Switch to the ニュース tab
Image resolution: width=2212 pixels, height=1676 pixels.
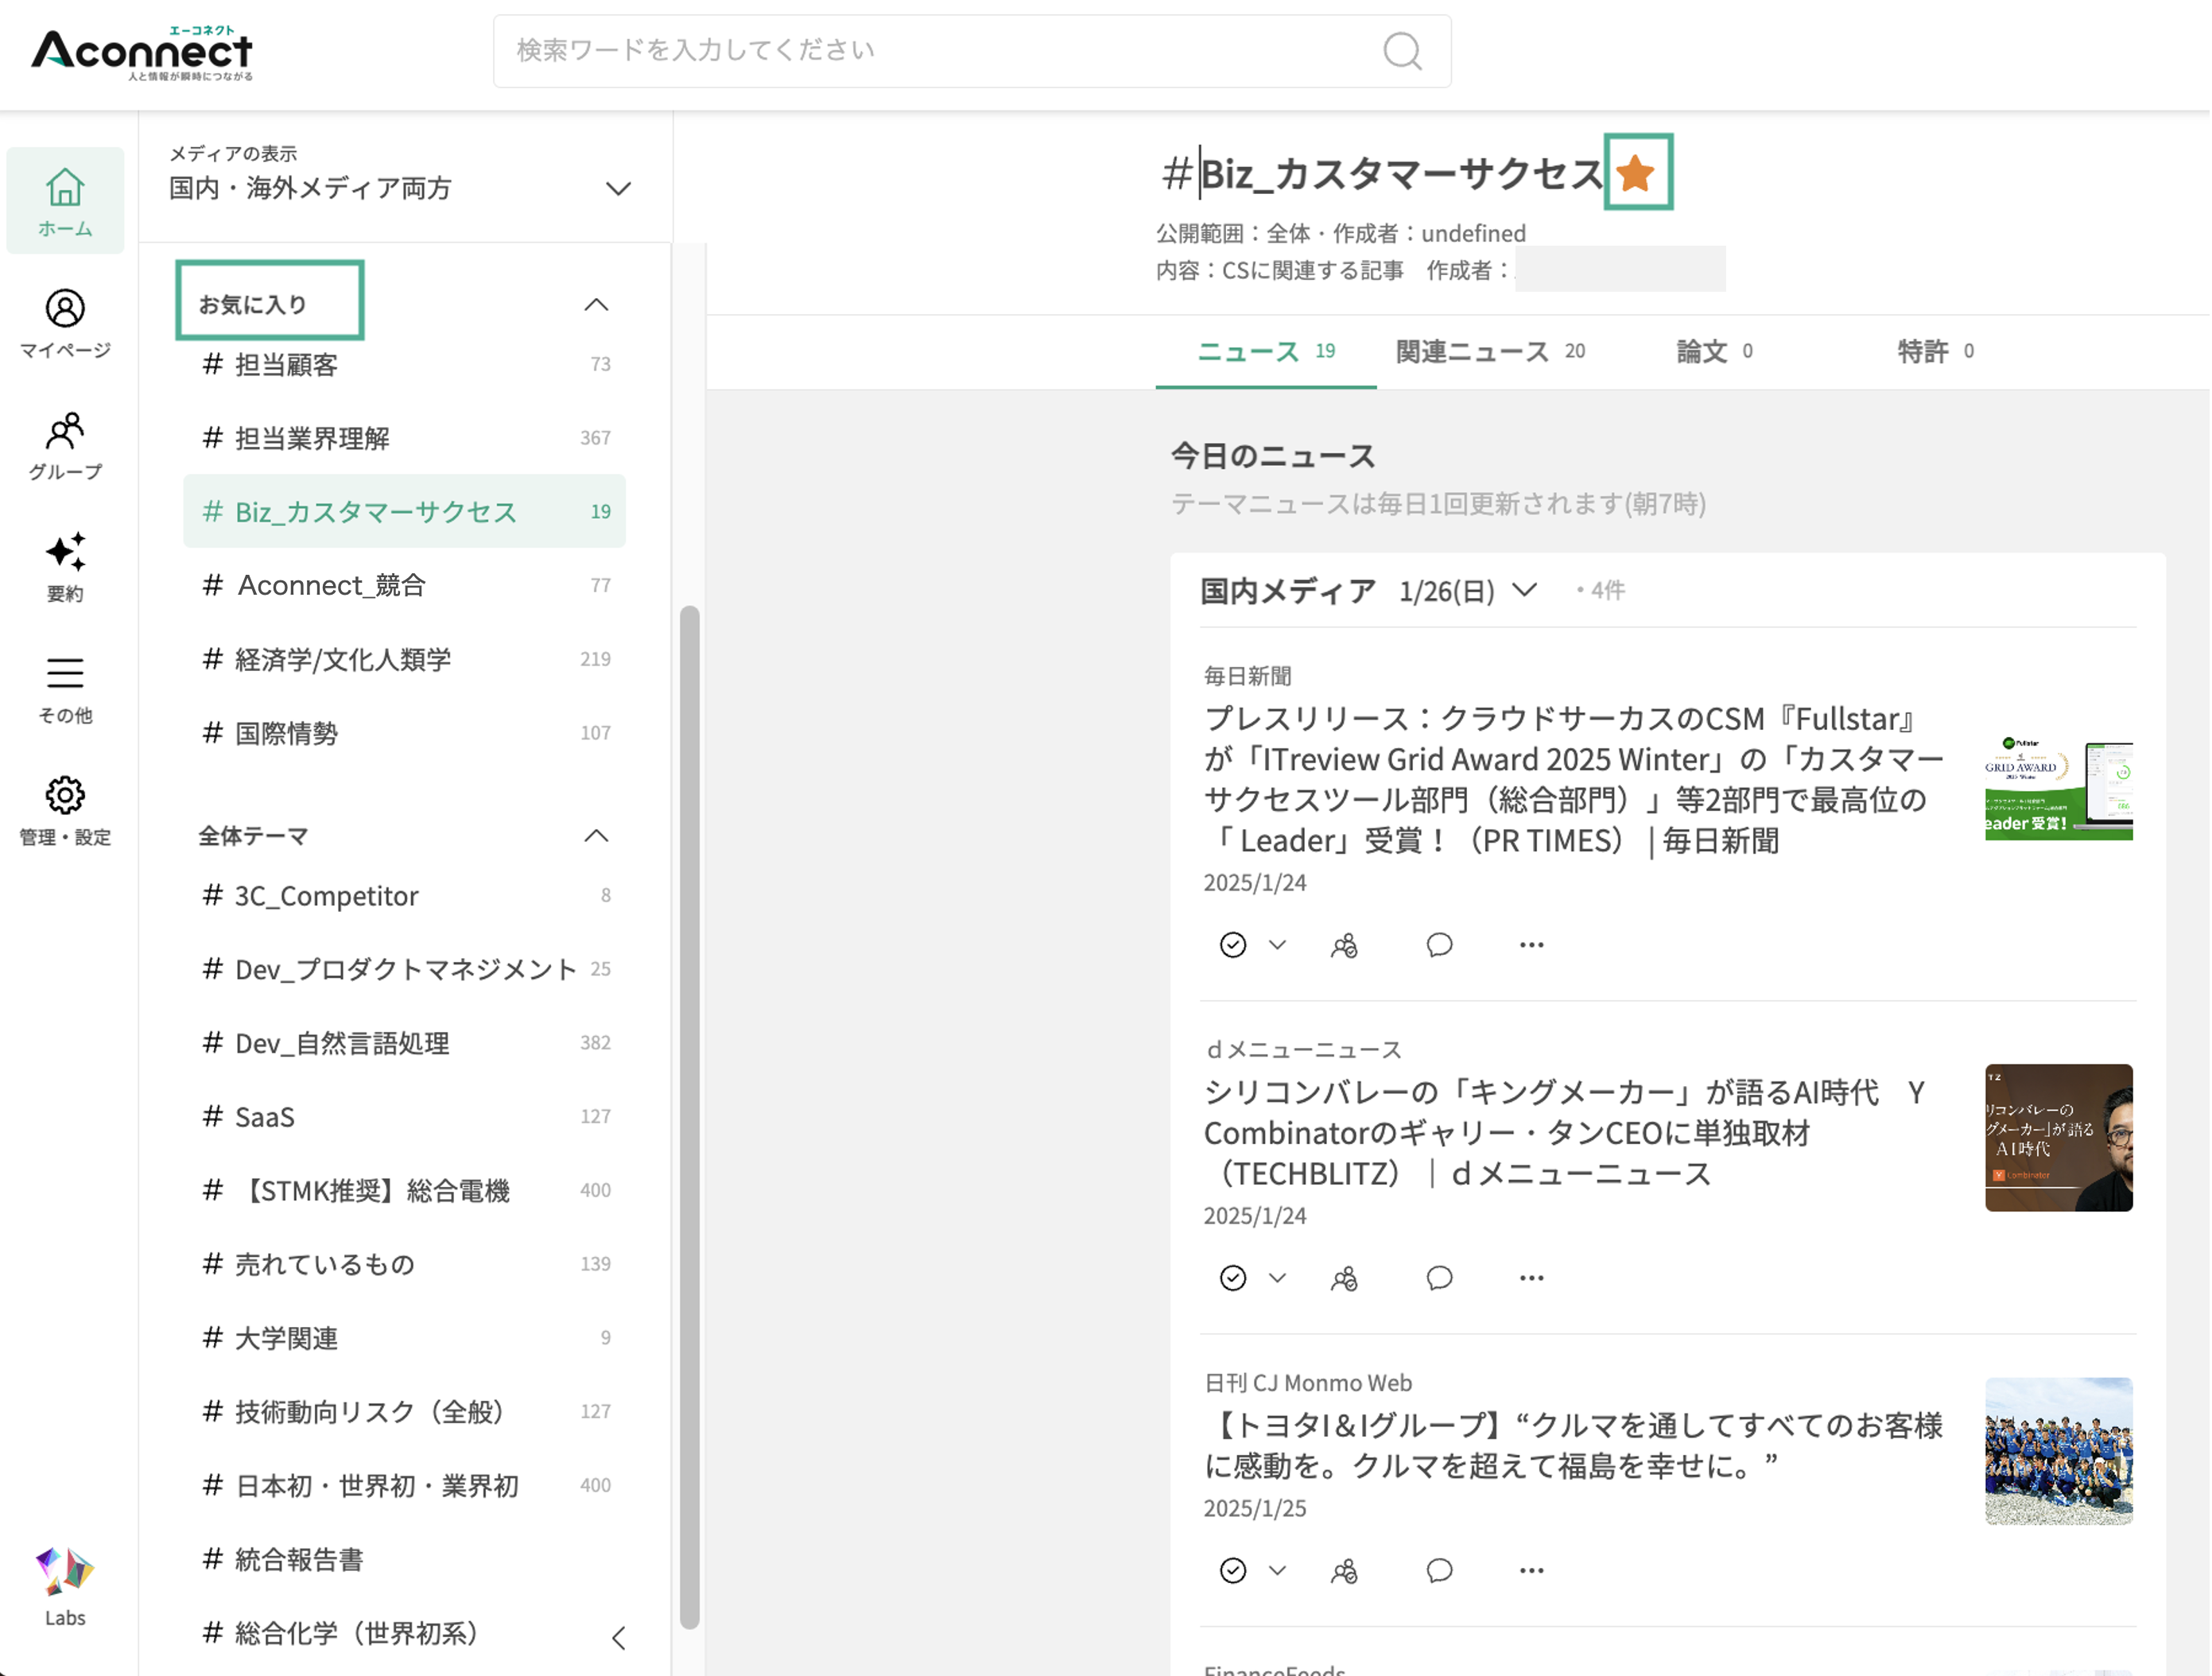tap(1266, 351)
